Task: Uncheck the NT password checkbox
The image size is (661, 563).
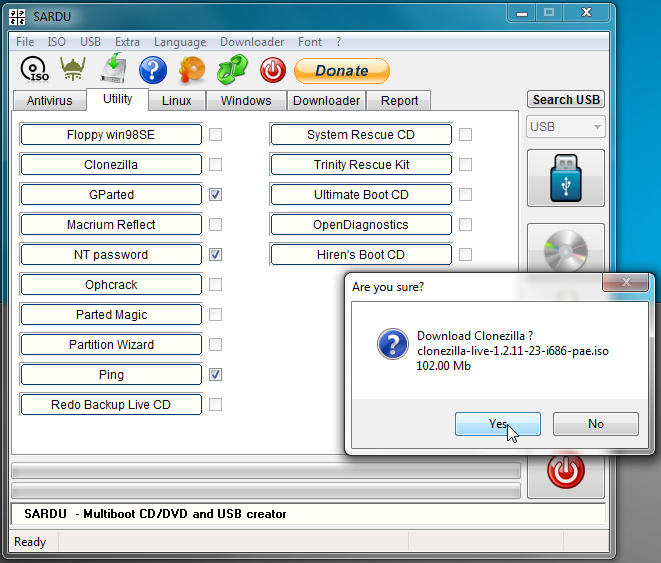Action: click(215, 255)
